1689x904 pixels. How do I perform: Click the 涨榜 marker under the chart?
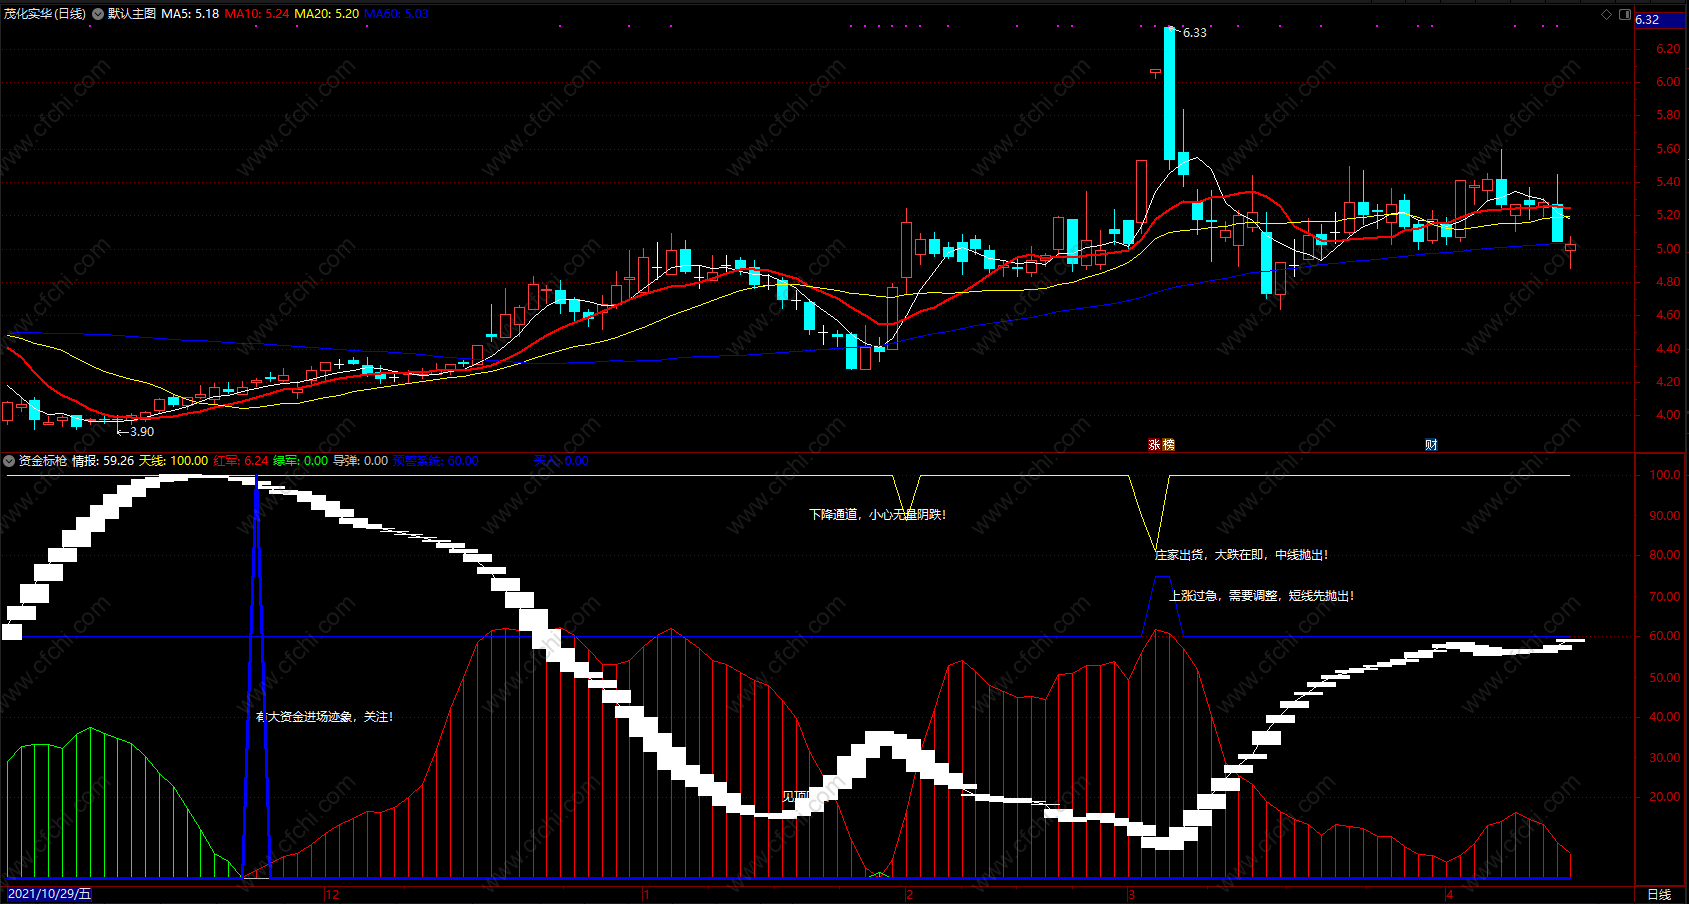(x=1161, y=445)
